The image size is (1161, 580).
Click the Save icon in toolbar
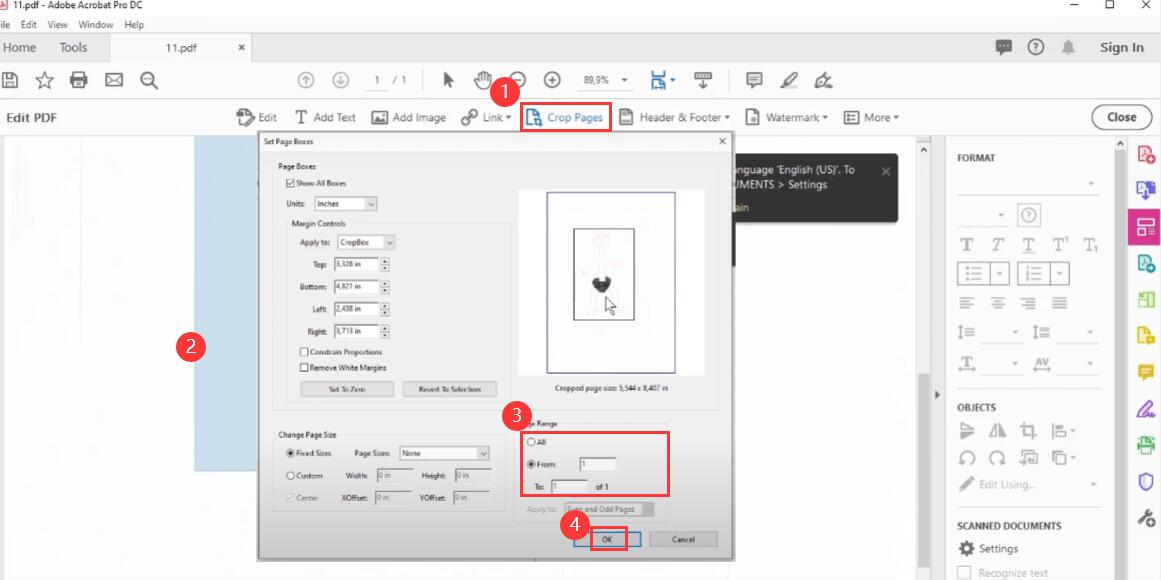click(12, 79)
